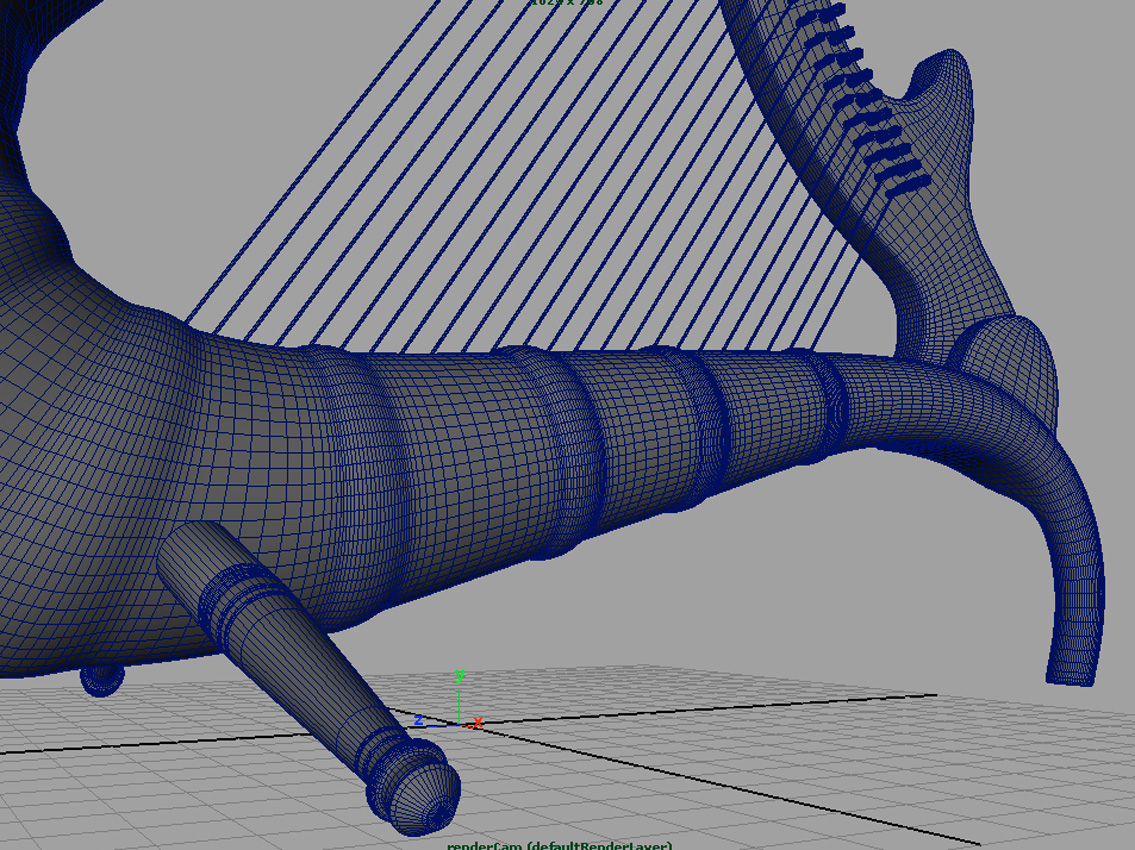
Task: Select the small round foot under the harp body
Action: click(x=102, y=681)
